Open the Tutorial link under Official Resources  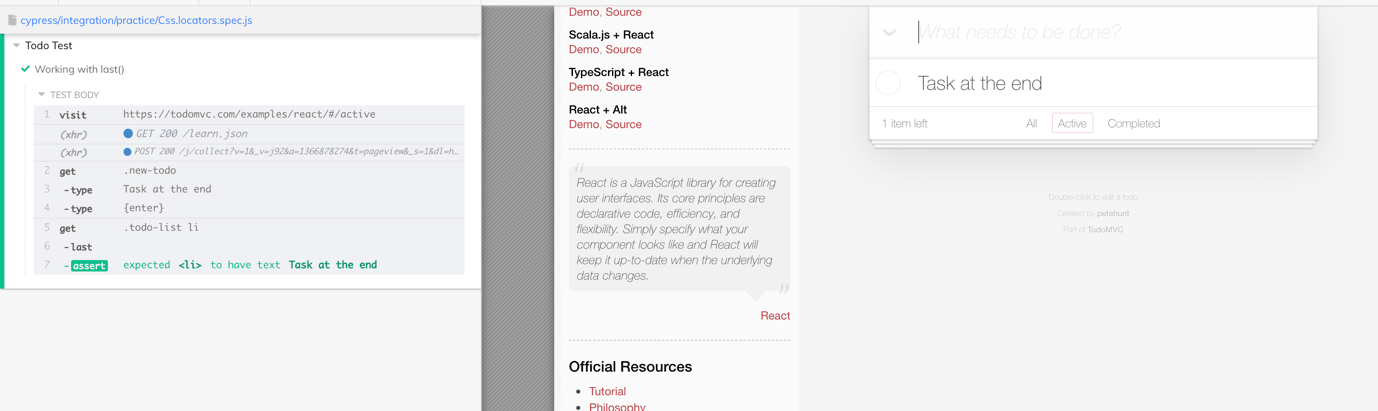click(x=607, y=392)
